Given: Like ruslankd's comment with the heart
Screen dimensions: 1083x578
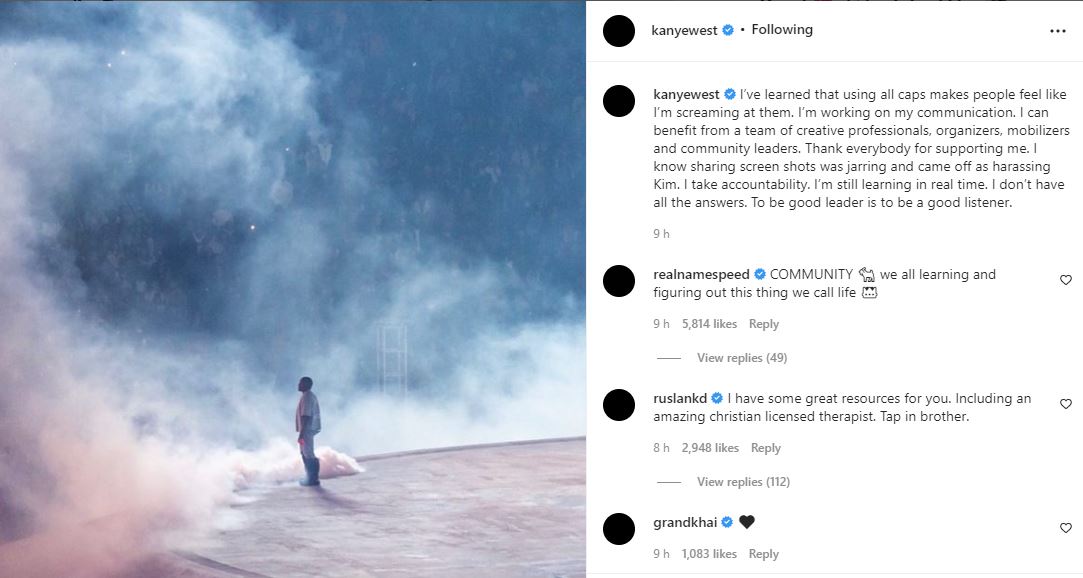Looking at the screenshot, I should point(1065,404).
